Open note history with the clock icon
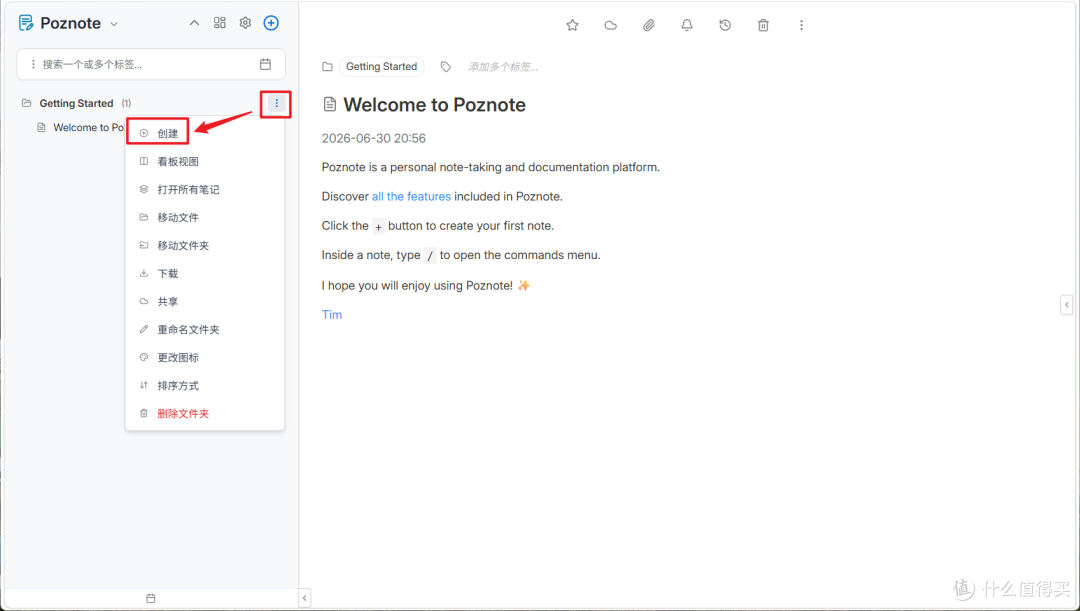The width and height of the screenshot is (1080, 611). coord(725,25)
